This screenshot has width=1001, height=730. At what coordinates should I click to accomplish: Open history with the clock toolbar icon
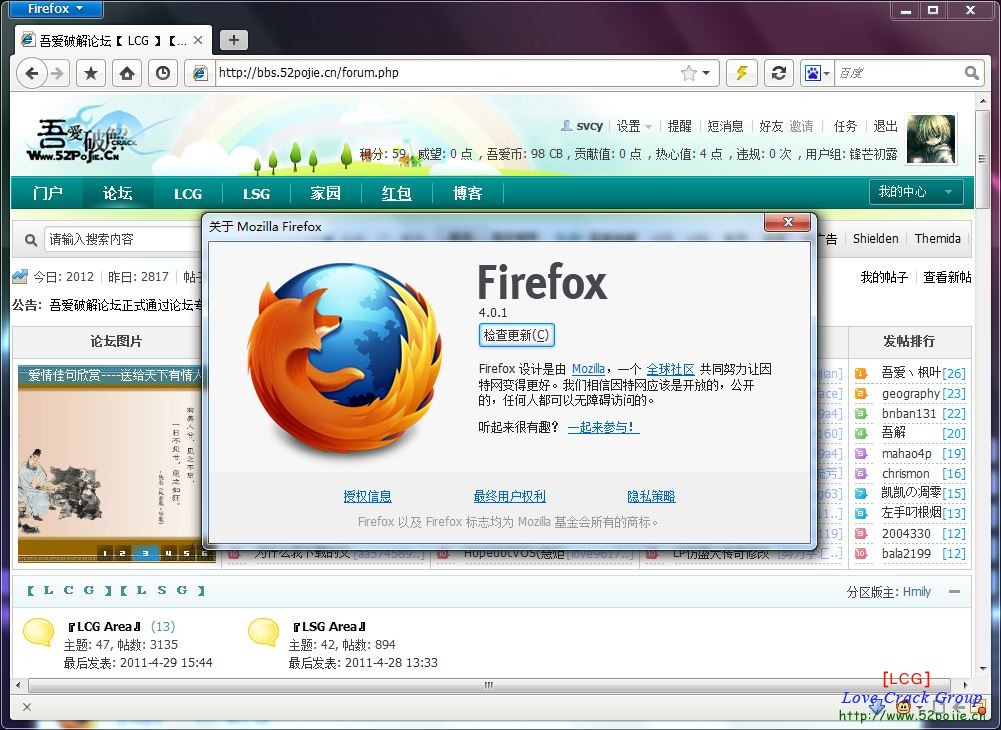coord(163,73)
